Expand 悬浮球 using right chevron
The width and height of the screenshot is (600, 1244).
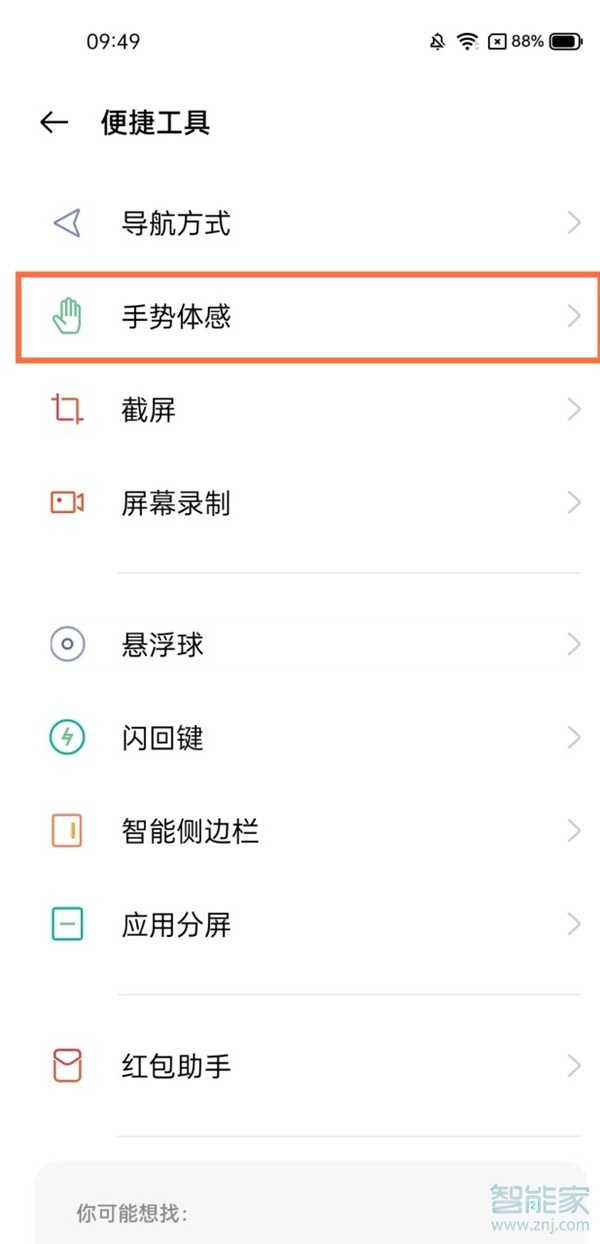pyautogui.click(x=574, y=645)
